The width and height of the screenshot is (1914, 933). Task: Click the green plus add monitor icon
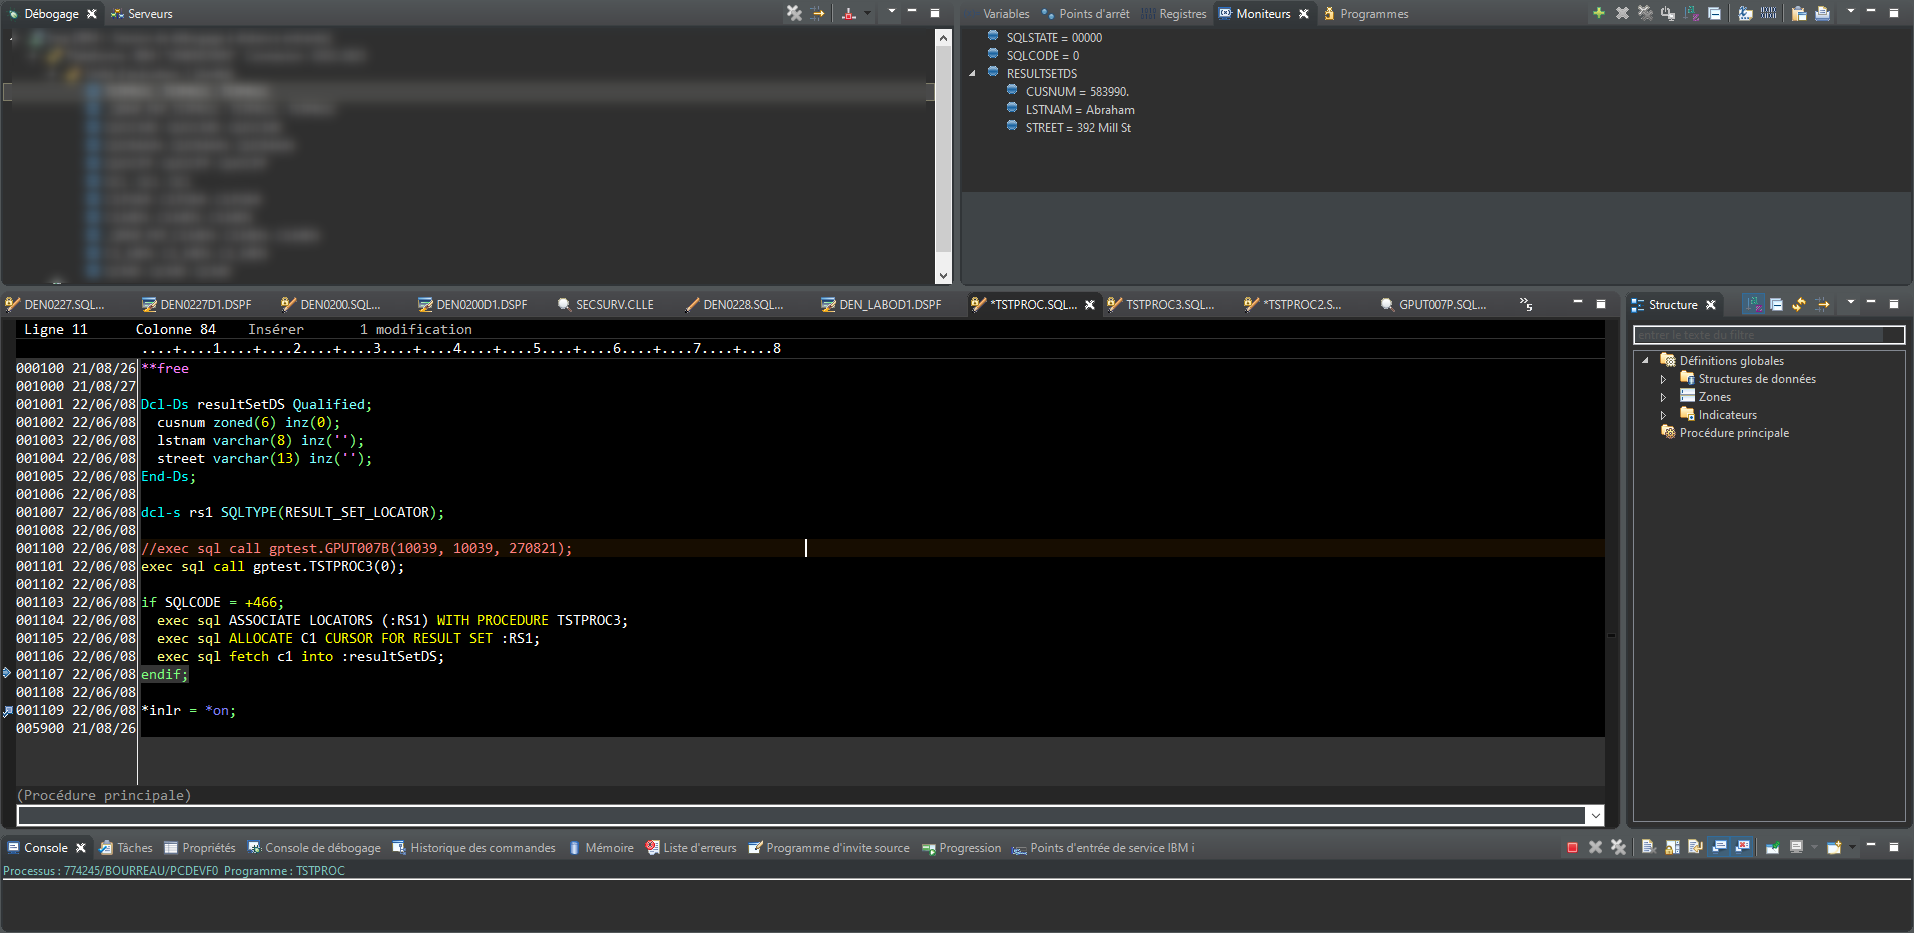coord(1598,13)
